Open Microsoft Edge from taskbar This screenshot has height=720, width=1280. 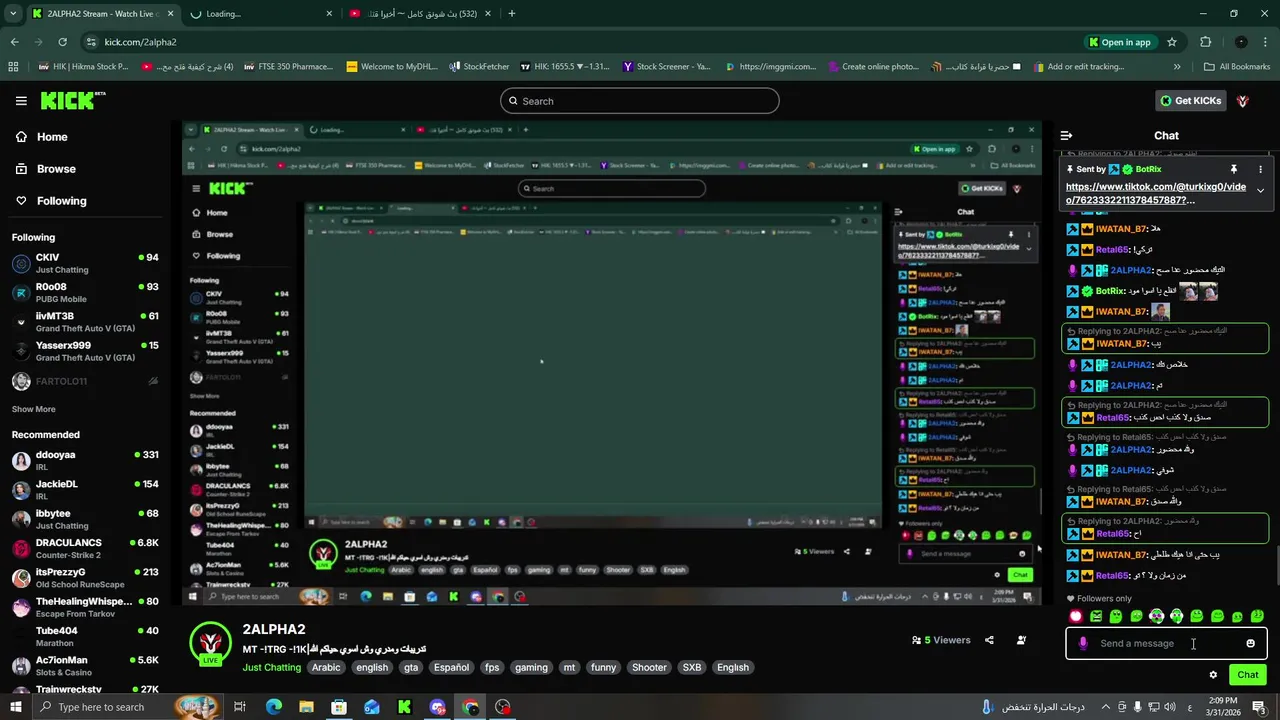tap(274, 707)
